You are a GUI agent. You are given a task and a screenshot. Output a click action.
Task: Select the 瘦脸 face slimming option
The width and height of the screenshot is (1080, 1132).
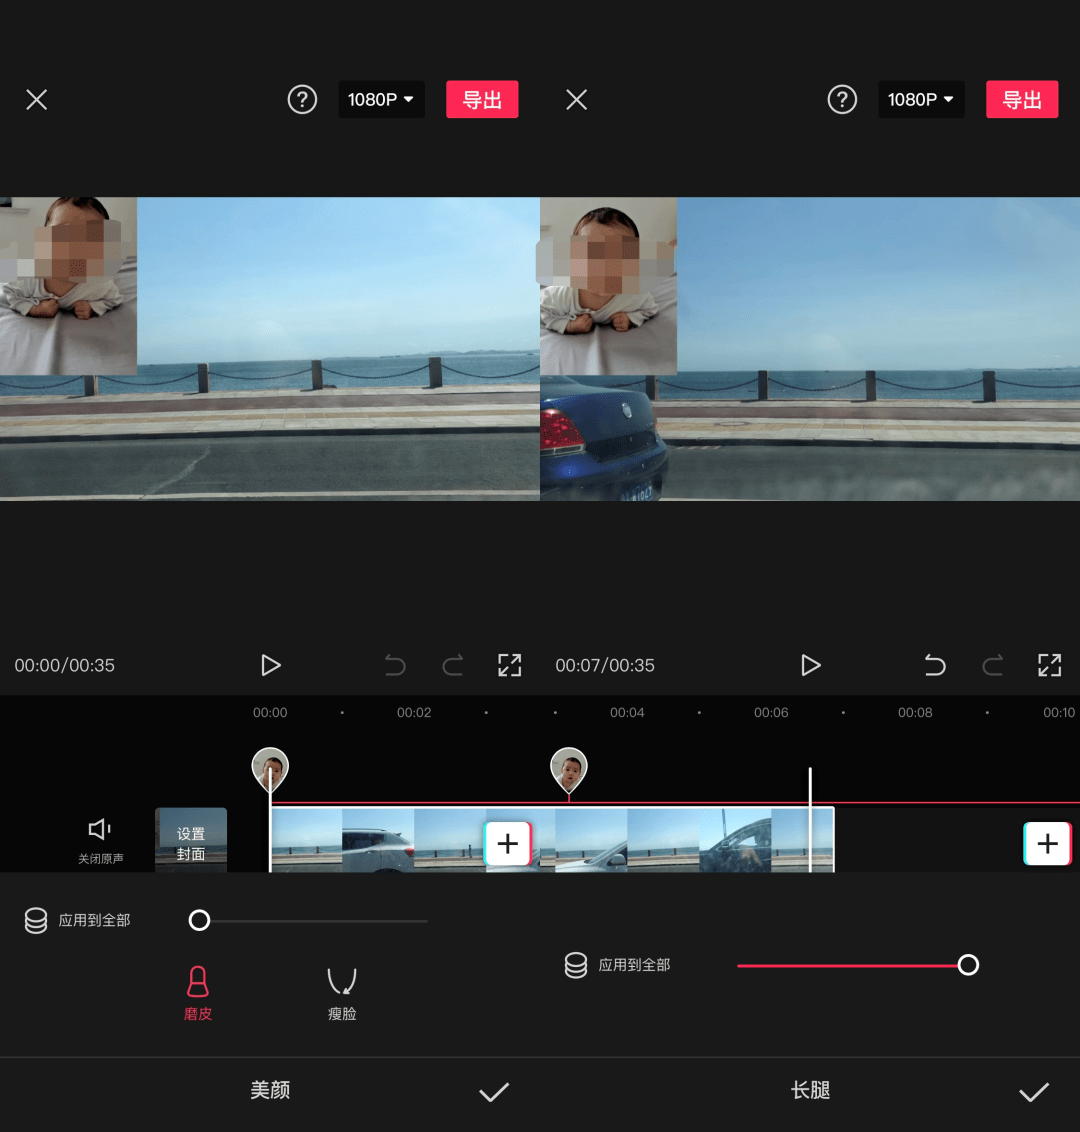click(342, 994)
